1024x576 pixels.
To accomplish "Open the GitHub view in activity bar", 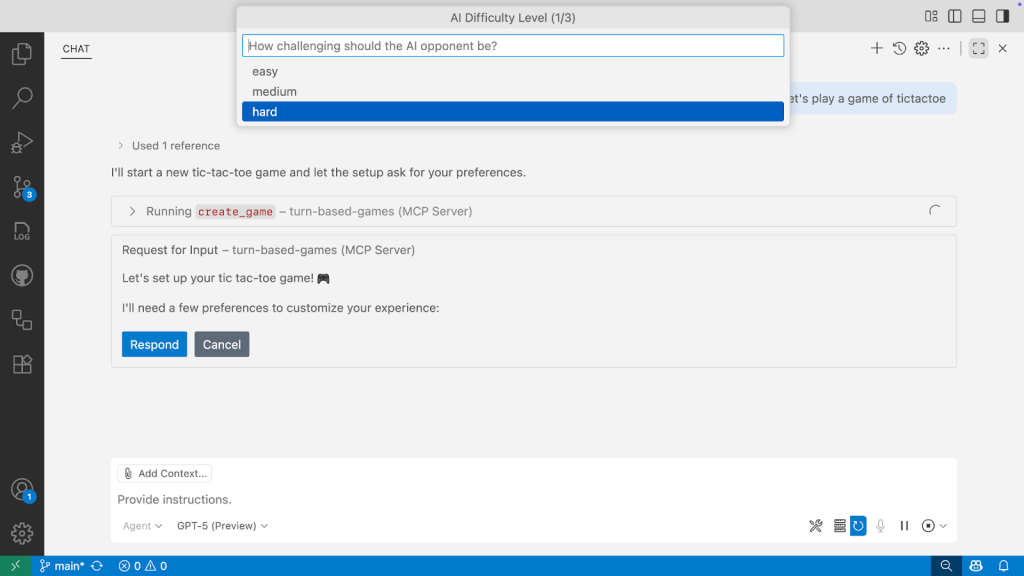I will click(22, 276).
